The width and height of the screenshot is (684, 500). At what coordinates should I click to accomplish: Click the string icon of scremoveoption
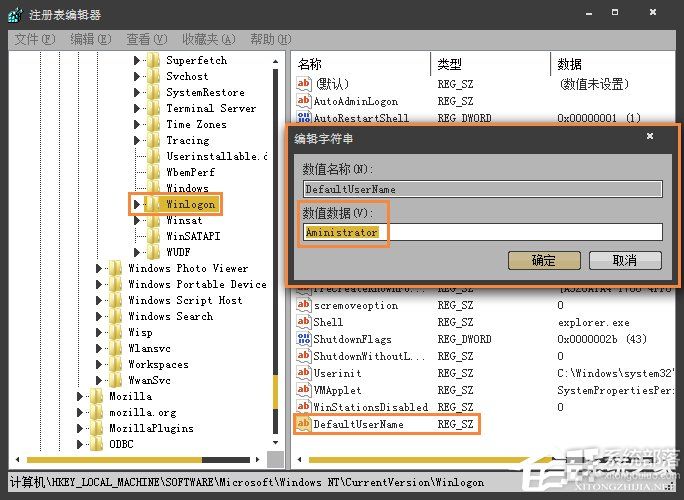[x=304, y=305]
